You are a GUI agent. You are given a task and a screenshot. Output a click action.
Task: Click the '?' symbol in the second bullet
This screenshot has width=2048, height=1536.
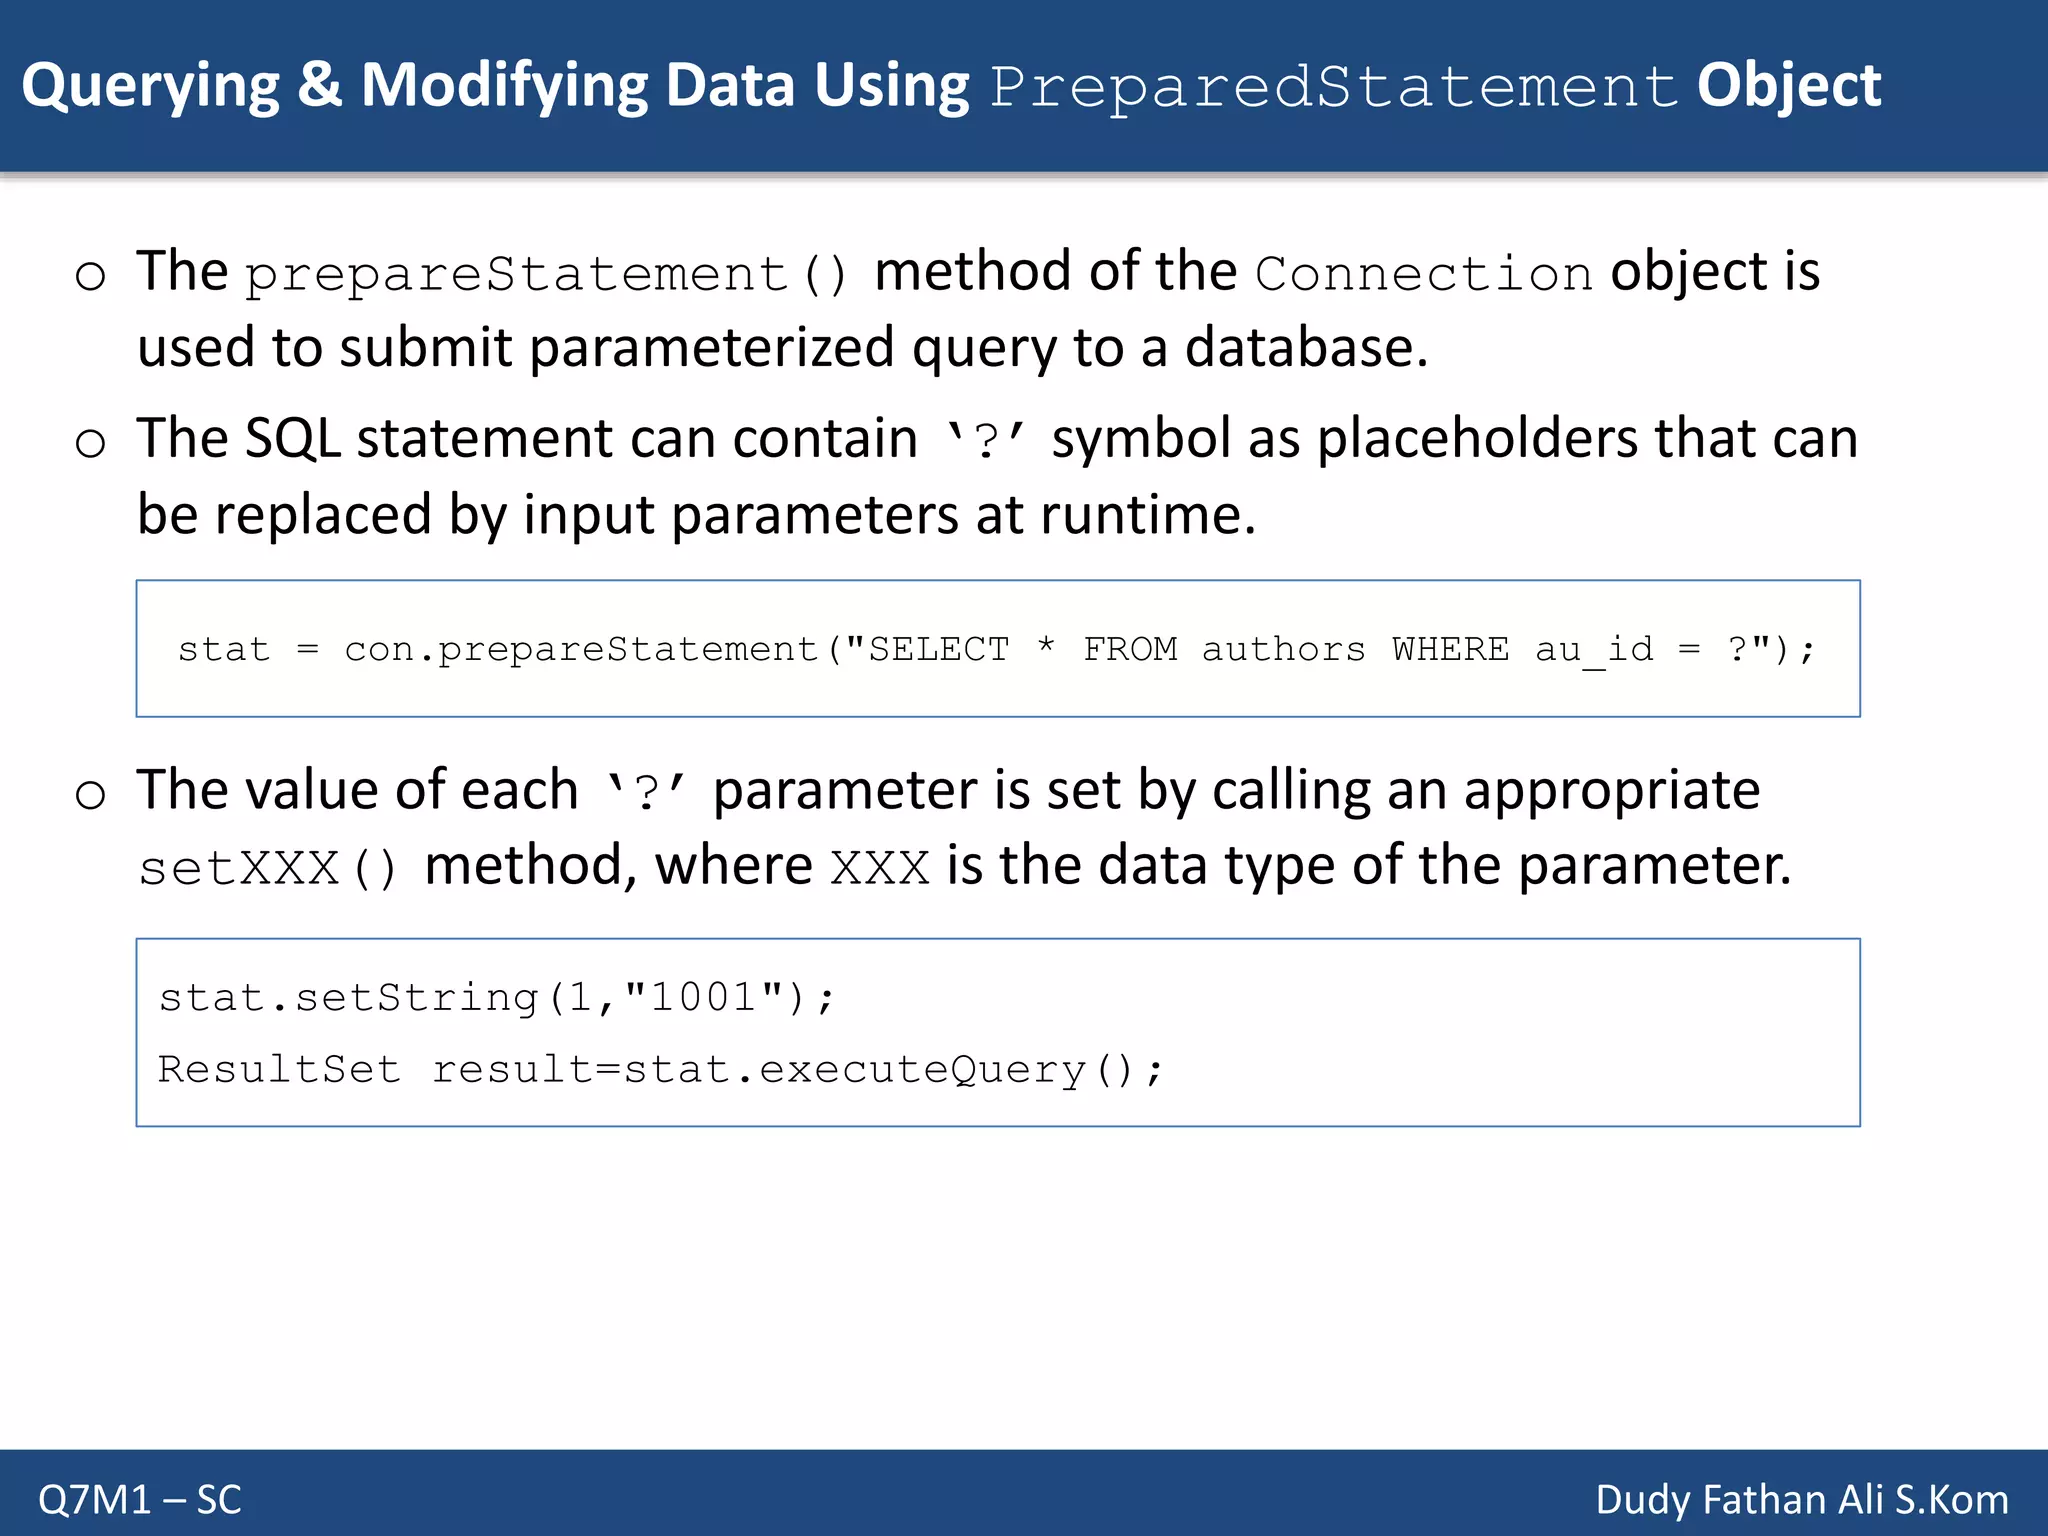(986, 441)
